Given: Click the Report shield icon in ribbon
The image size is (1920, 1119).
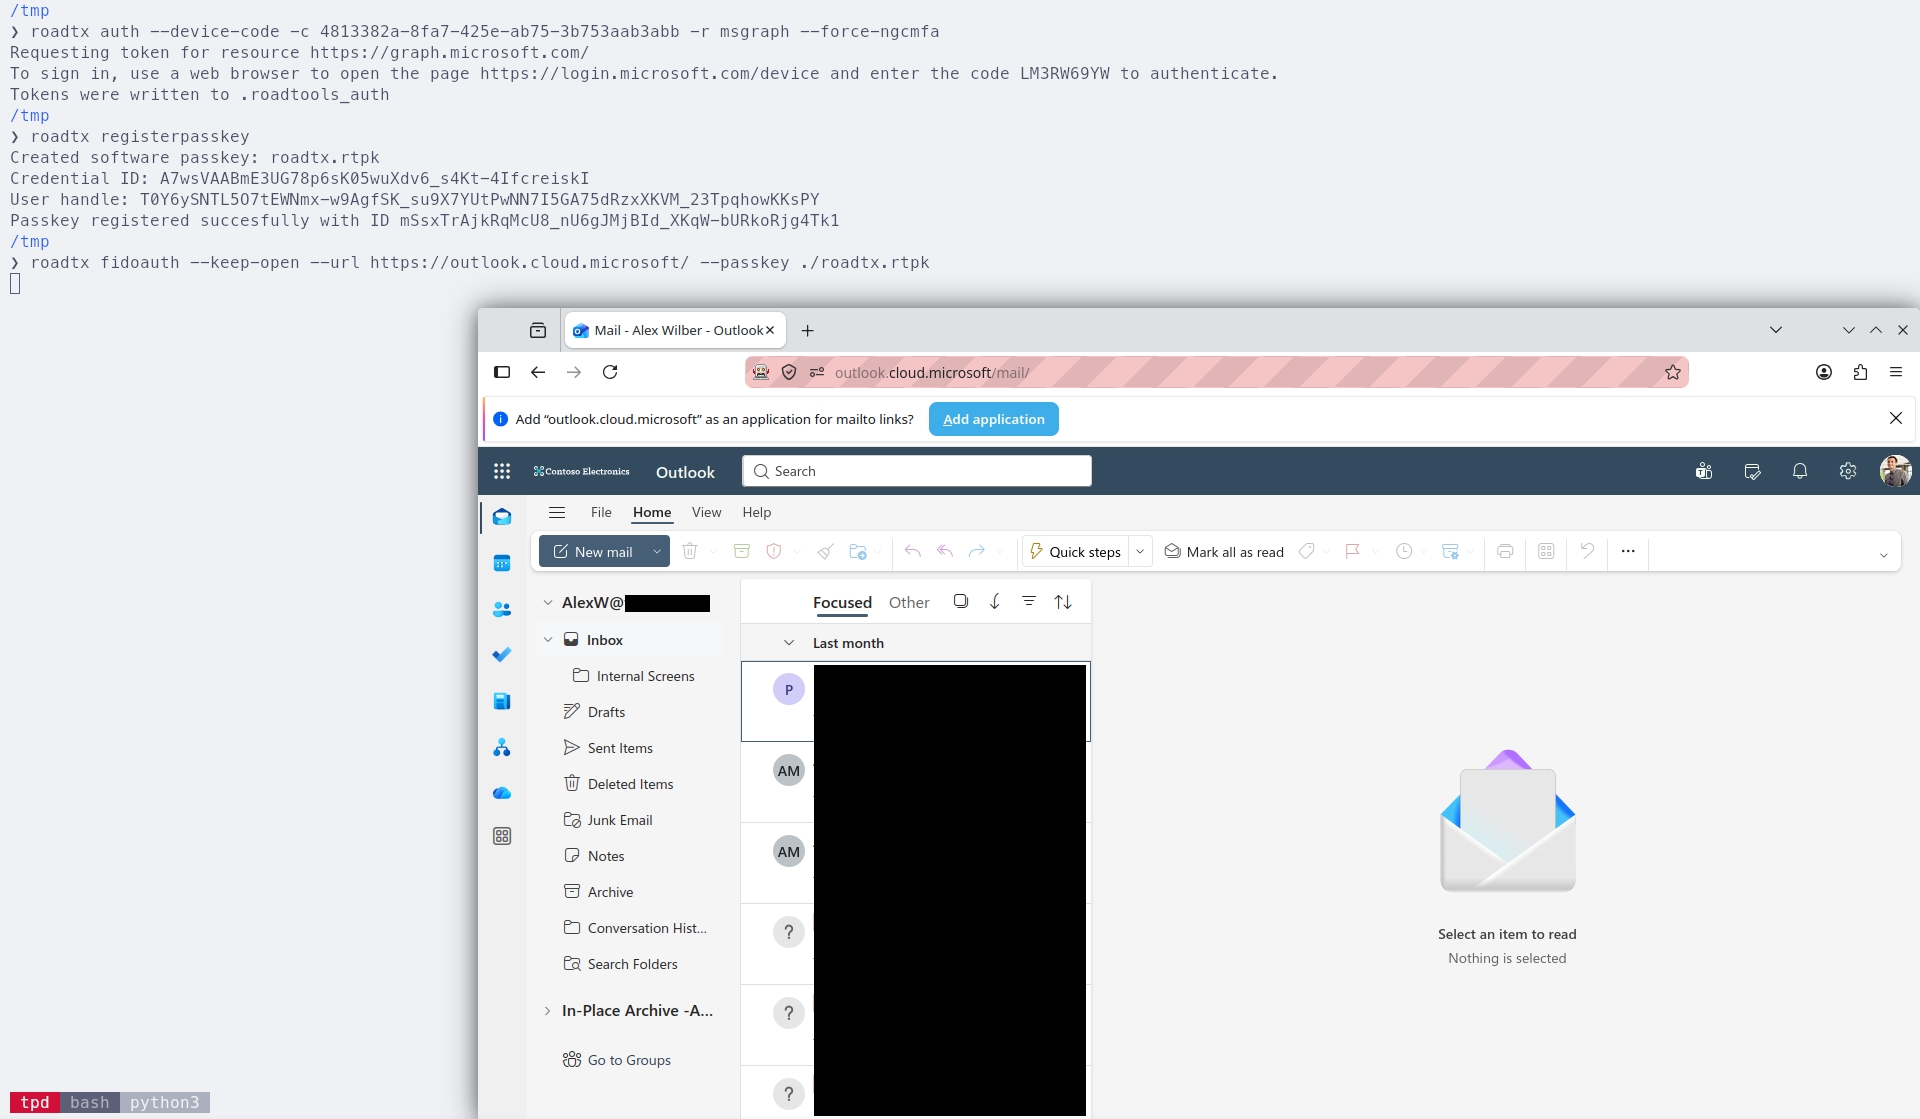Looking at the screenshot, I should (x=773, y=551).
